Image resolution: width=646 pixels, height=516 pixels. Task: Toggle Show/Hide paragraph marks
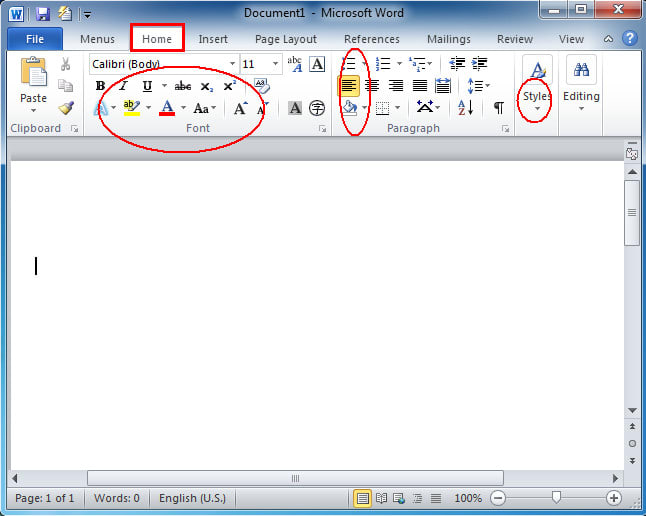499,108
